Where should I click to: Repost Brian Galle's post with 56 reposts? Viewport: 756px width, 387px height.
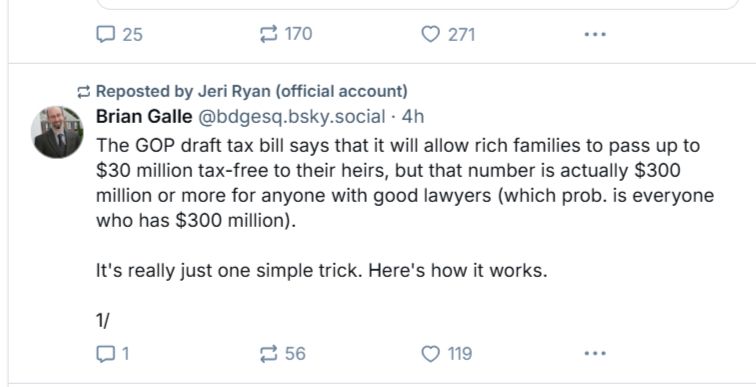(283, 354)
